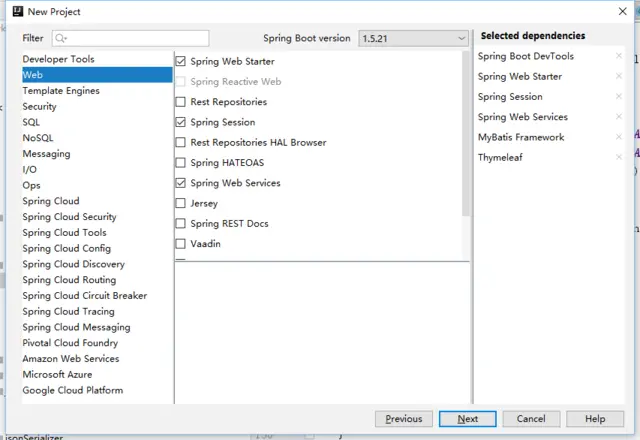Click into the Filter input field
Image resolution: width=640 pixels, height=440 pixels.
point(131,38)
